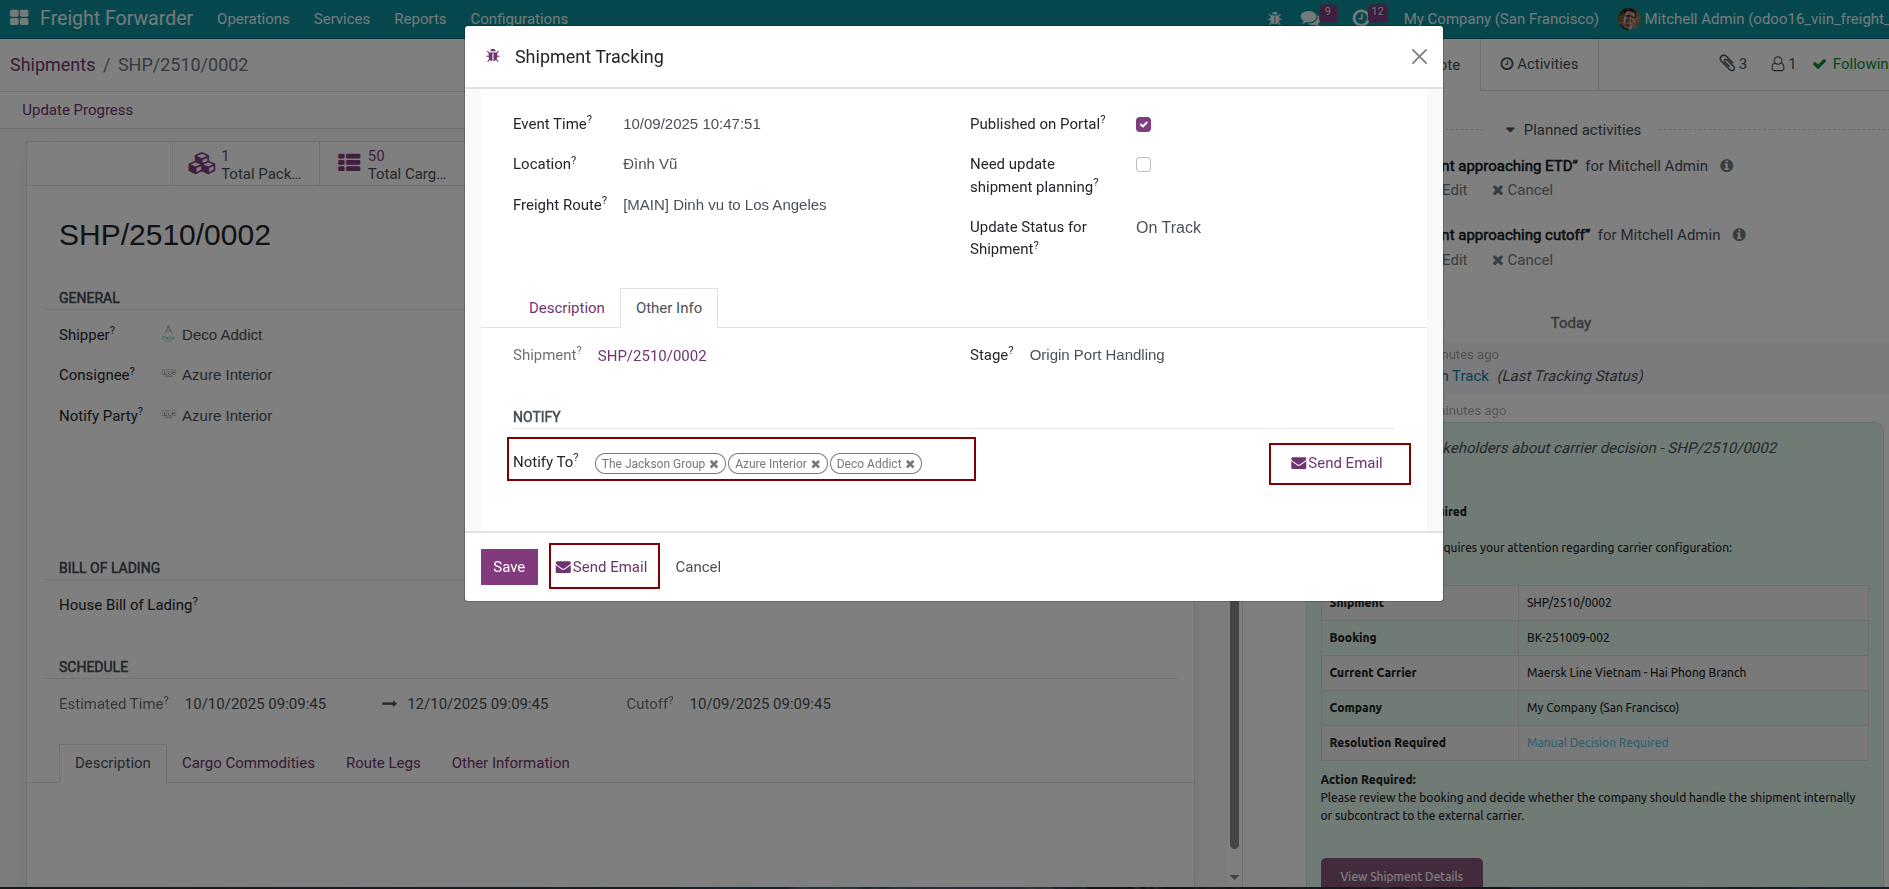
Task: Click the debug bug icon in navbar
Action: 1274,19
